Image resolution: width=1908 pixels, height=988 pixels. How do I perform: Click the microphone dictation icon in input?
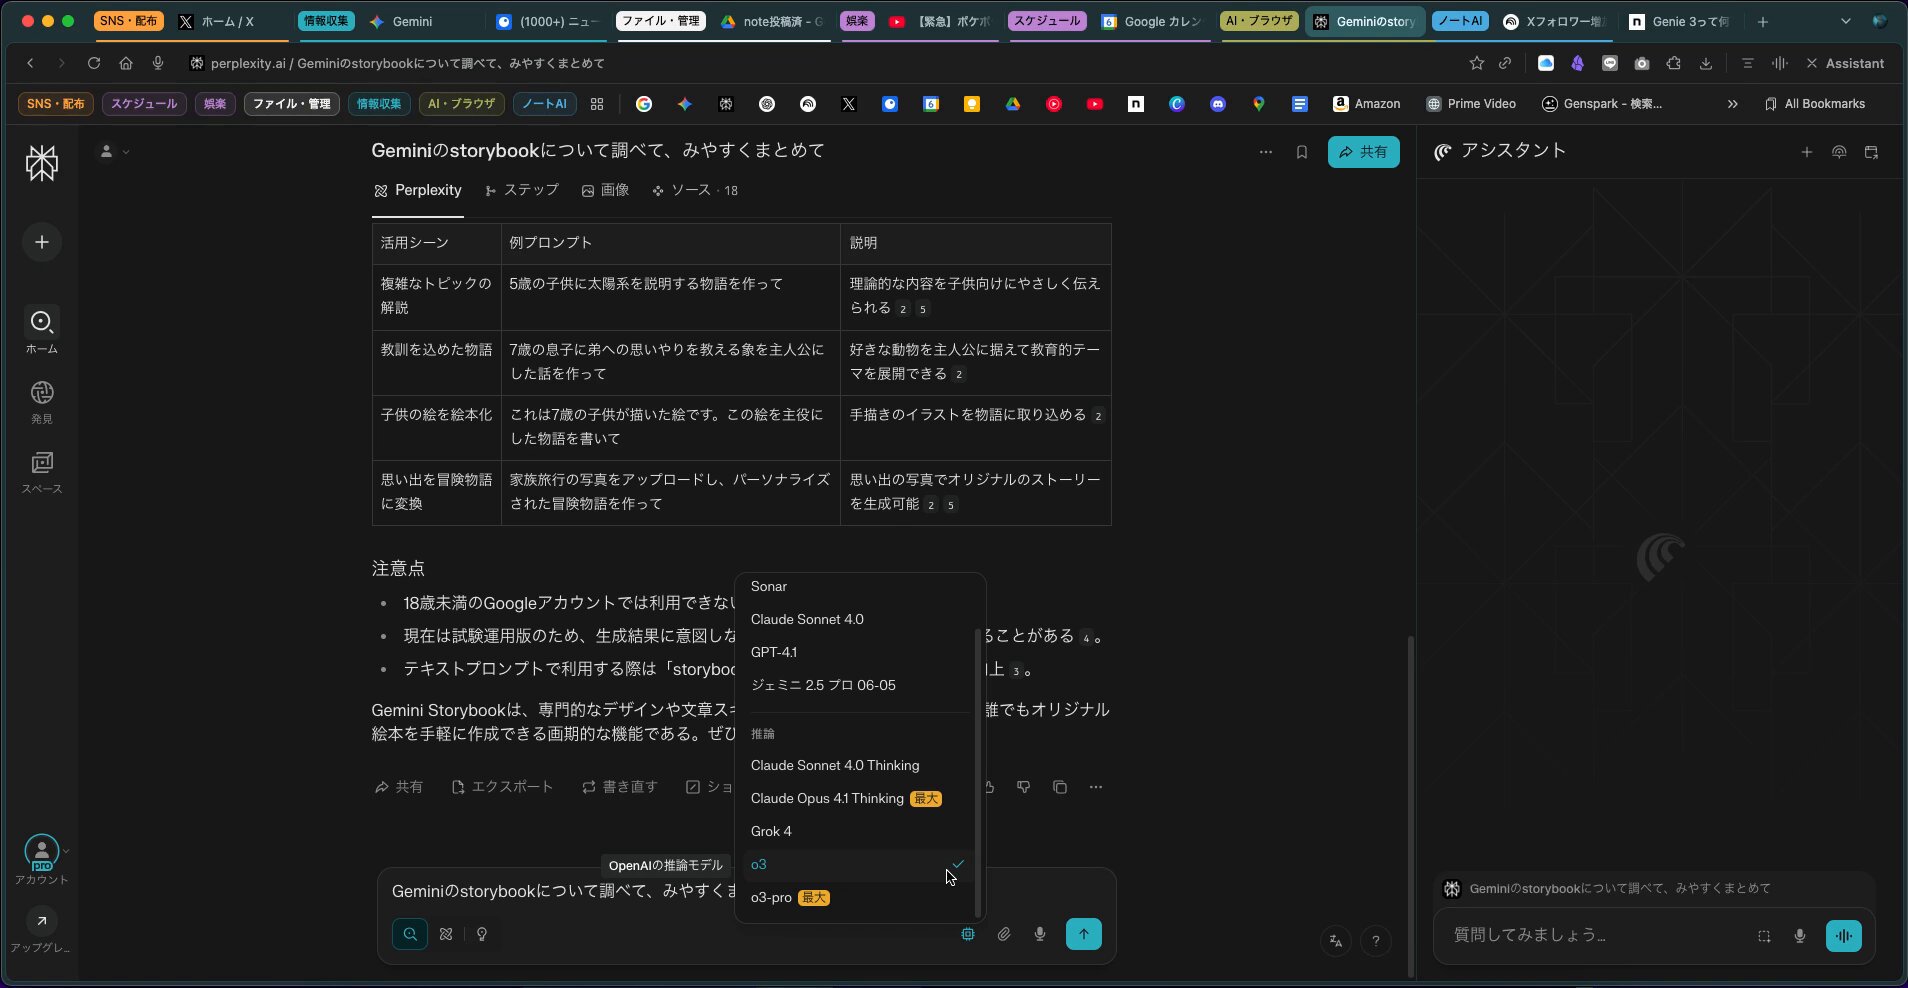(x=1040, y=934)
